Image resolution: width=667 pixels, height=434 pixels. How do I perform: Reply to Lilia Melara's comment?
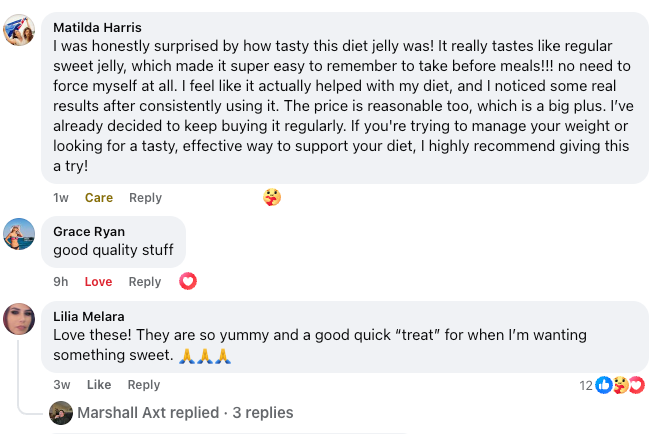point(144,385)
